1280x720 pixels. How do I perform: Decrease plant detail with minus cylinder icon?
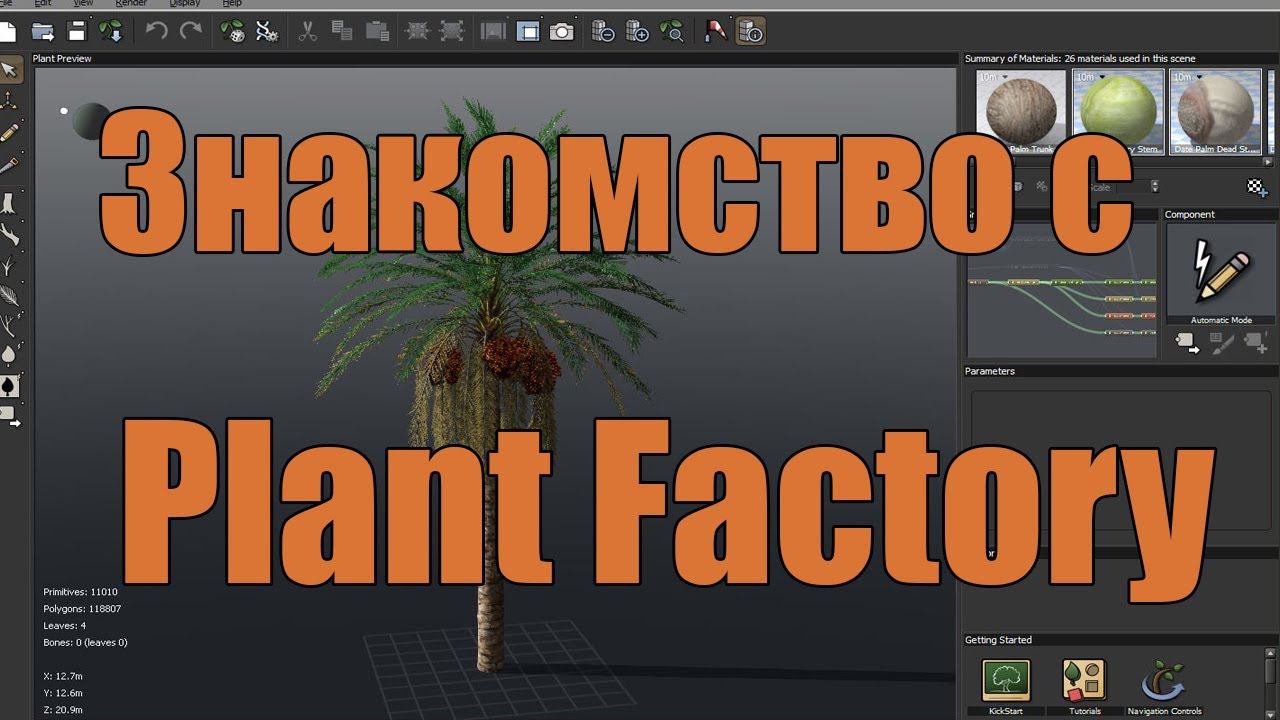602,32
